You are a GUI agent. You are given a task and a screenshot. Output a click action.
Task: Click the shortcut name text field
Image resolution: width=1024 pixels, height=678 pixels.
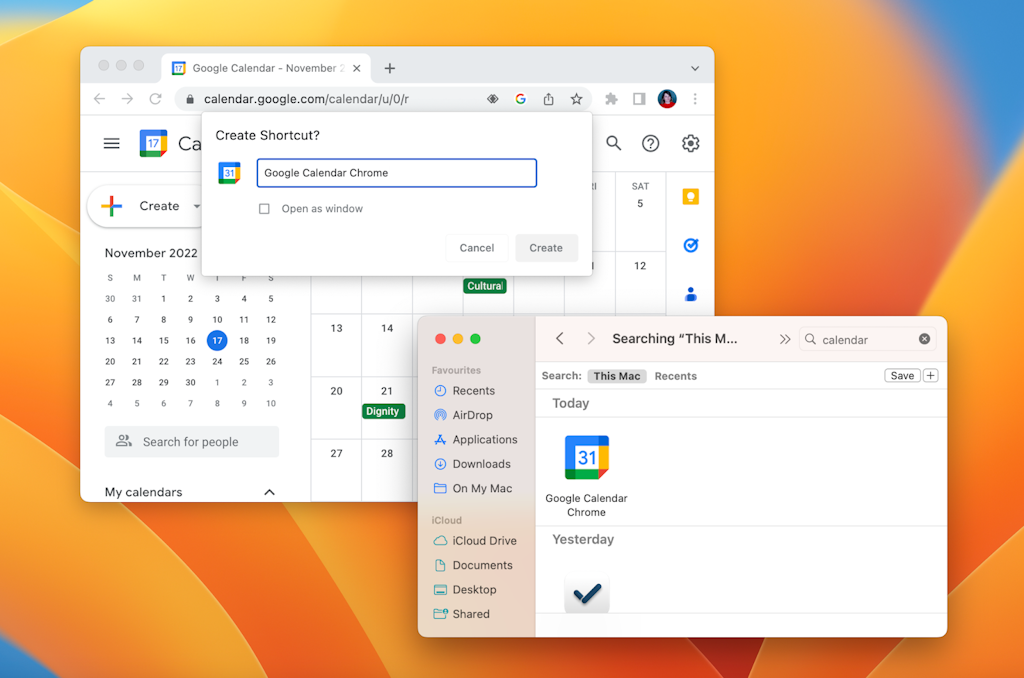(x=396, y=173)
